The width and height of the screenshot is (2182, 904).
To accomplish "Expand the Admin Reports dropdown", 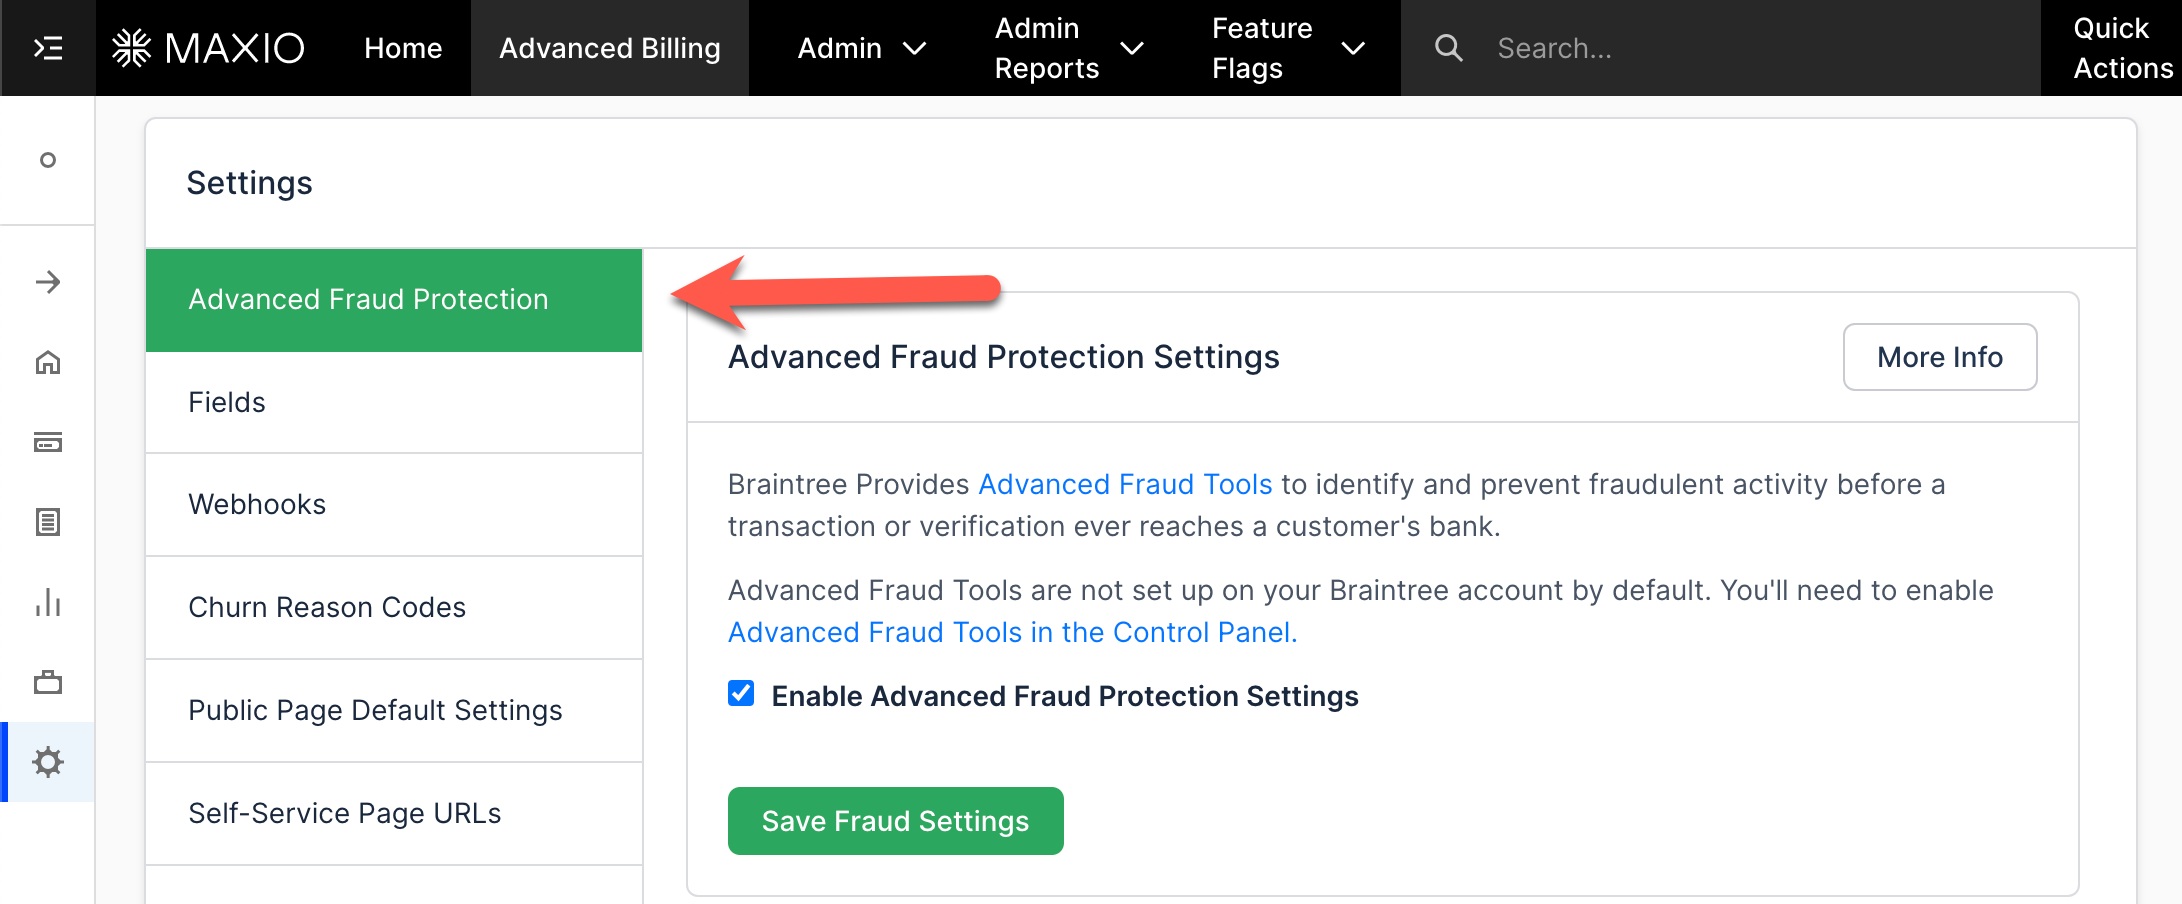I will 1069,48.
